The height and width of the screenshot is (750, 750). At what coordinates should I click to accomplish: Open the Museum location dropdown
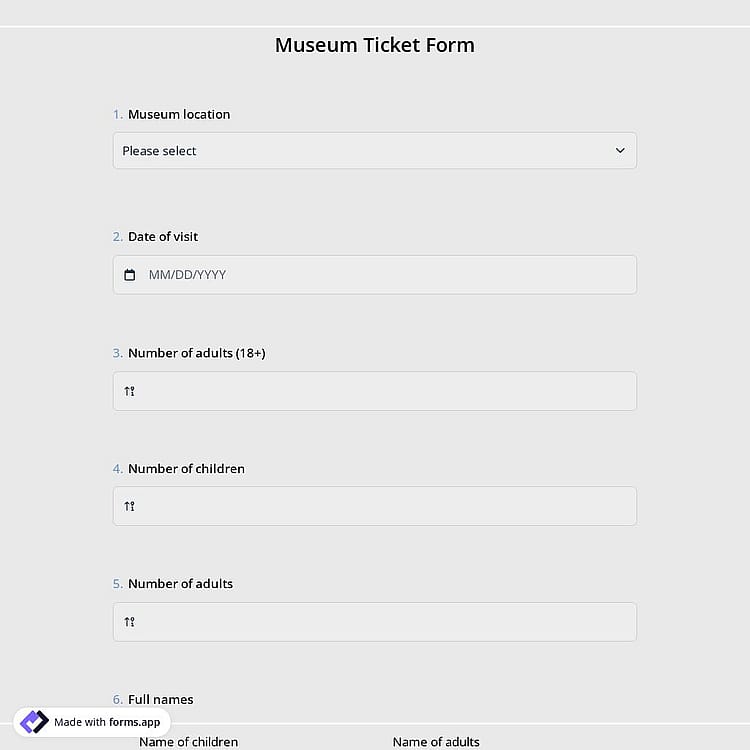click(375, 151)
